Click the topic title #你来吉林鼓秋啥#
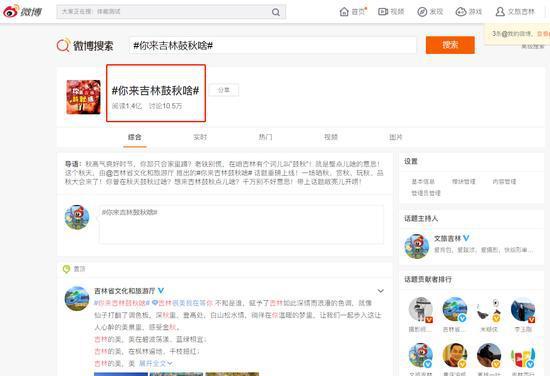The image size is (550, 376). (155, 91)
